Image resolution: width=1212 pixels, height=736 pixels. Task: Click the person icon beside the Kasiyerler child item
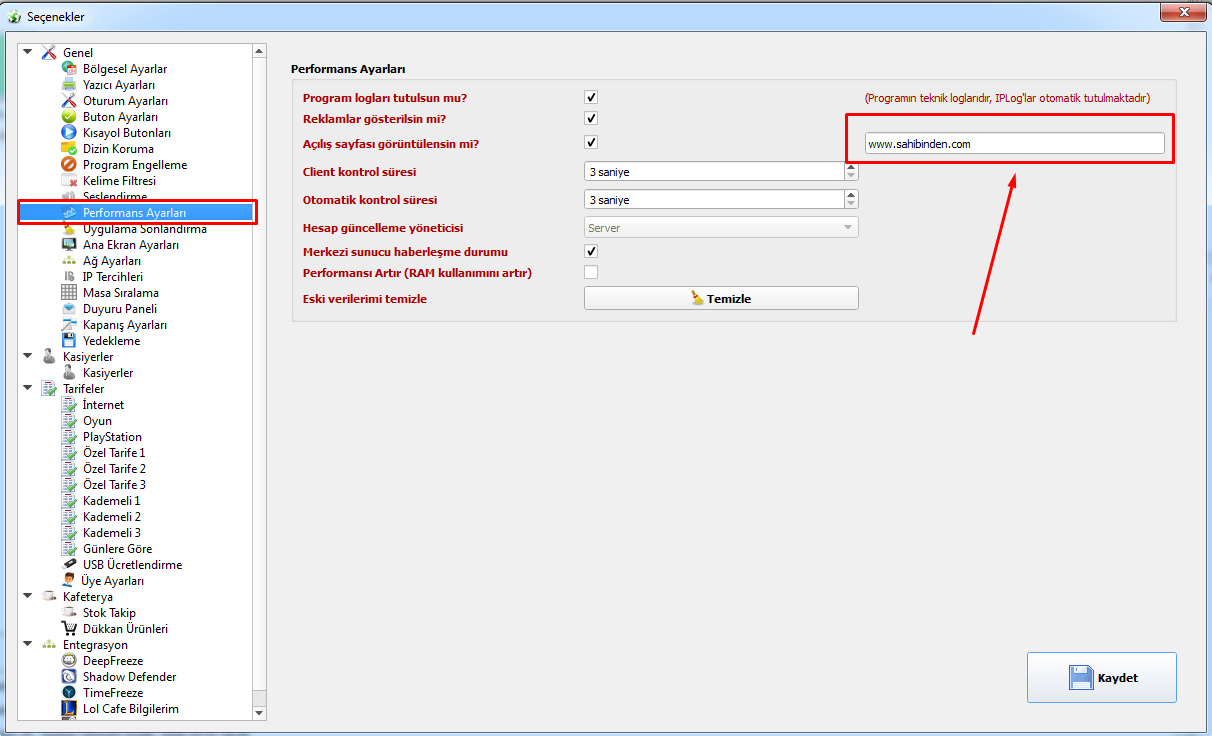69,373
